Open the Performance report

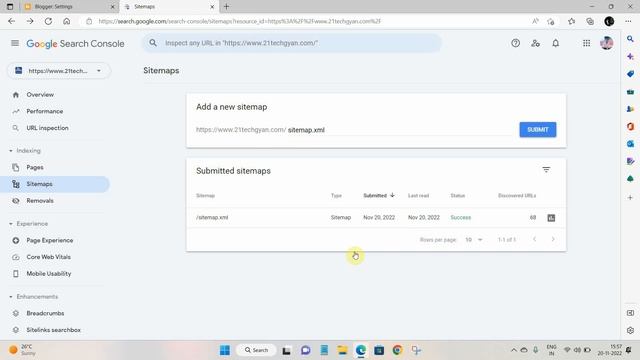click(44, 111)
